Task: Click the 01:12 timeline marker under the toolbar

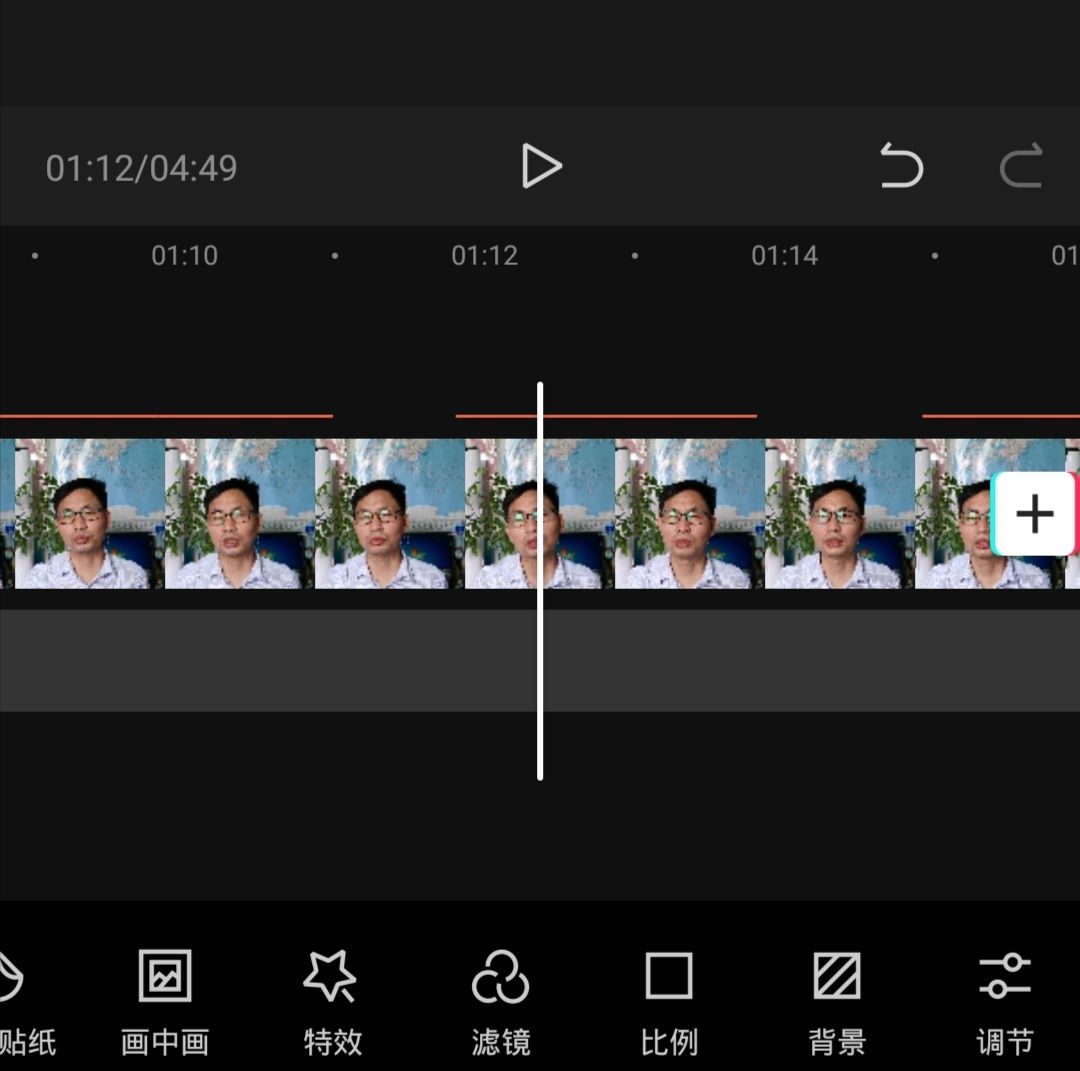Action: tap(485, 256)
